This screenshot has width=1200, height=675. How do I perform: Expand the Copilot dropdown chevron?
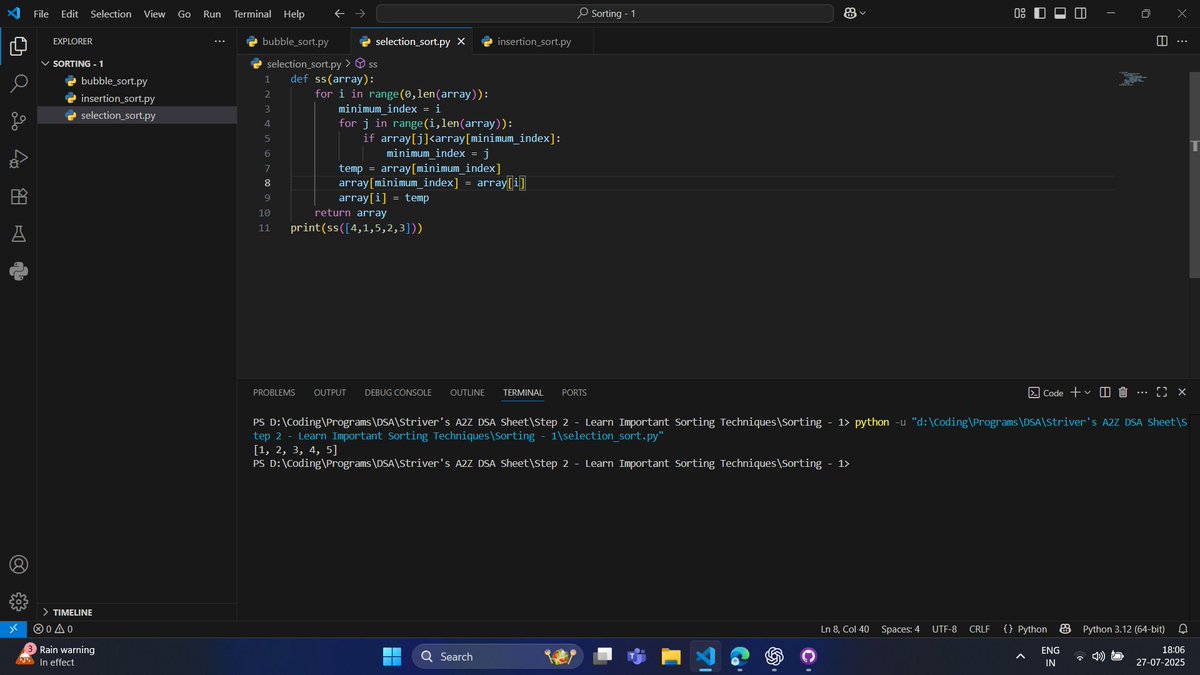point(863,13)
